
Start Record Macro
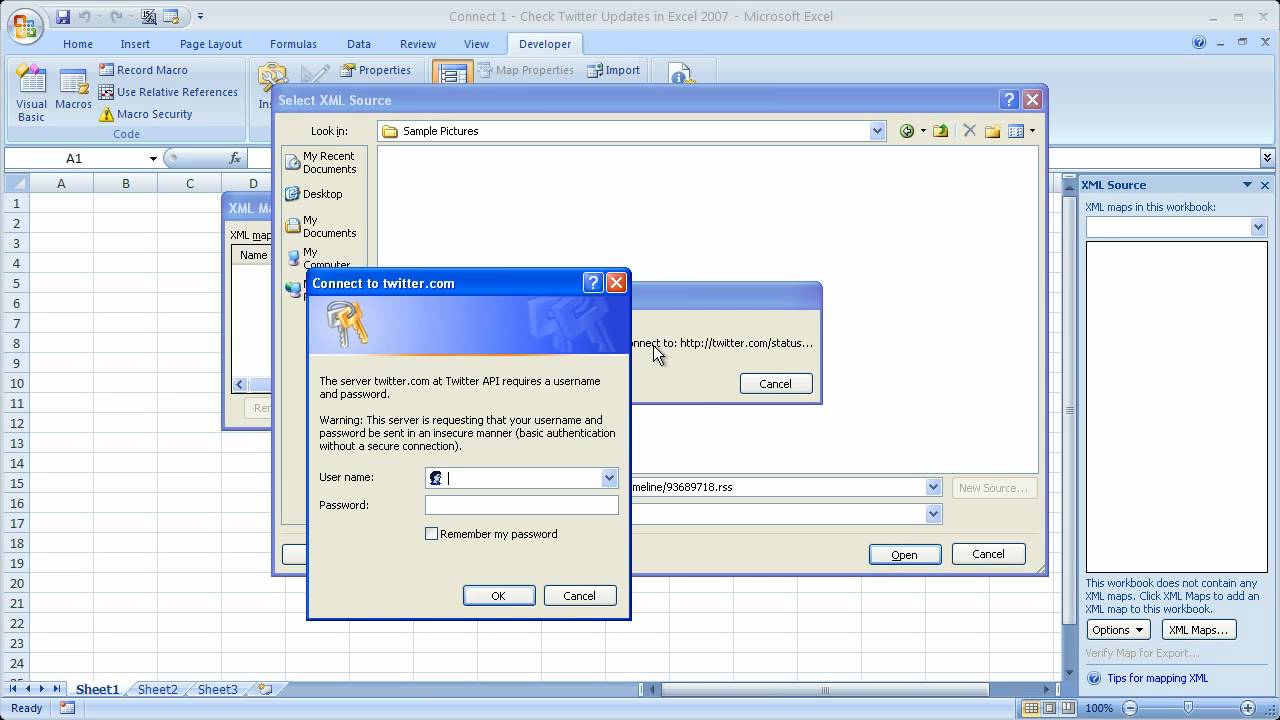pos(143,70)
